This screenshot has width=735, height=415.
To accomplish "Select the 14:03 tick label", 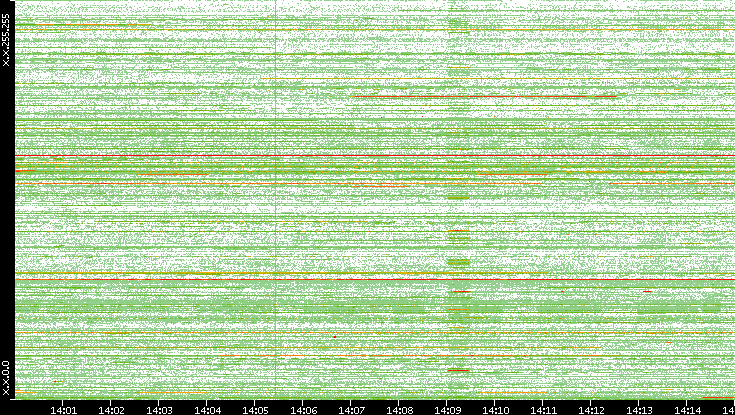I will point(159,411).
